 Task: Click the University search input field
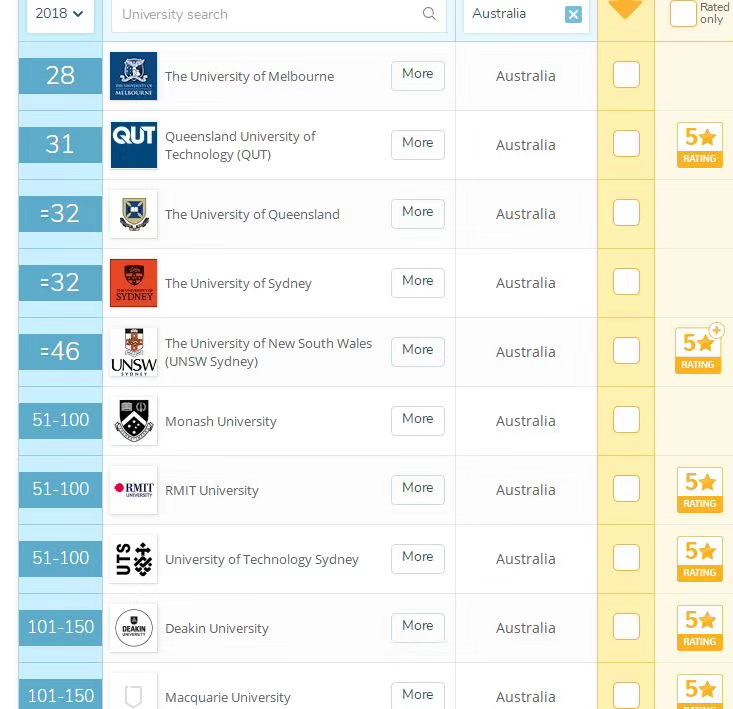pos(268,14)
